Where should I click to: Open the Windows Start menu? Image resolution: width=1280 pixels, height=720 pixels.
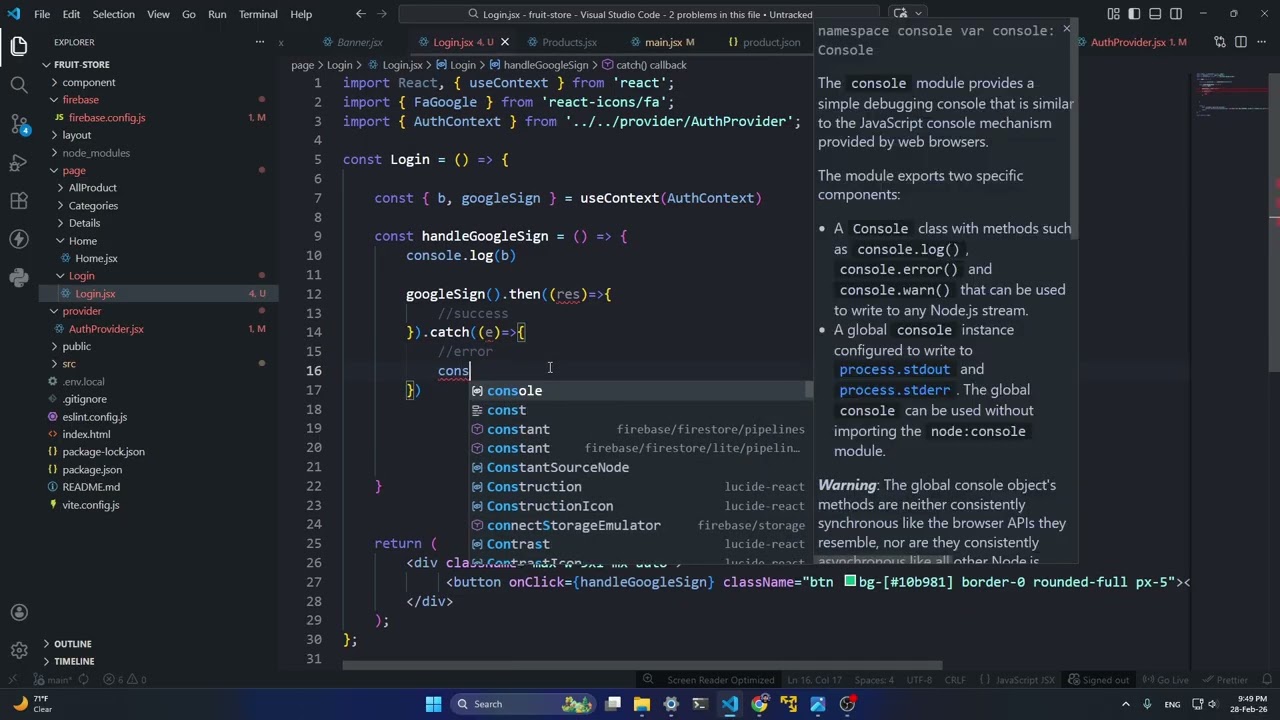coord(433,704)
